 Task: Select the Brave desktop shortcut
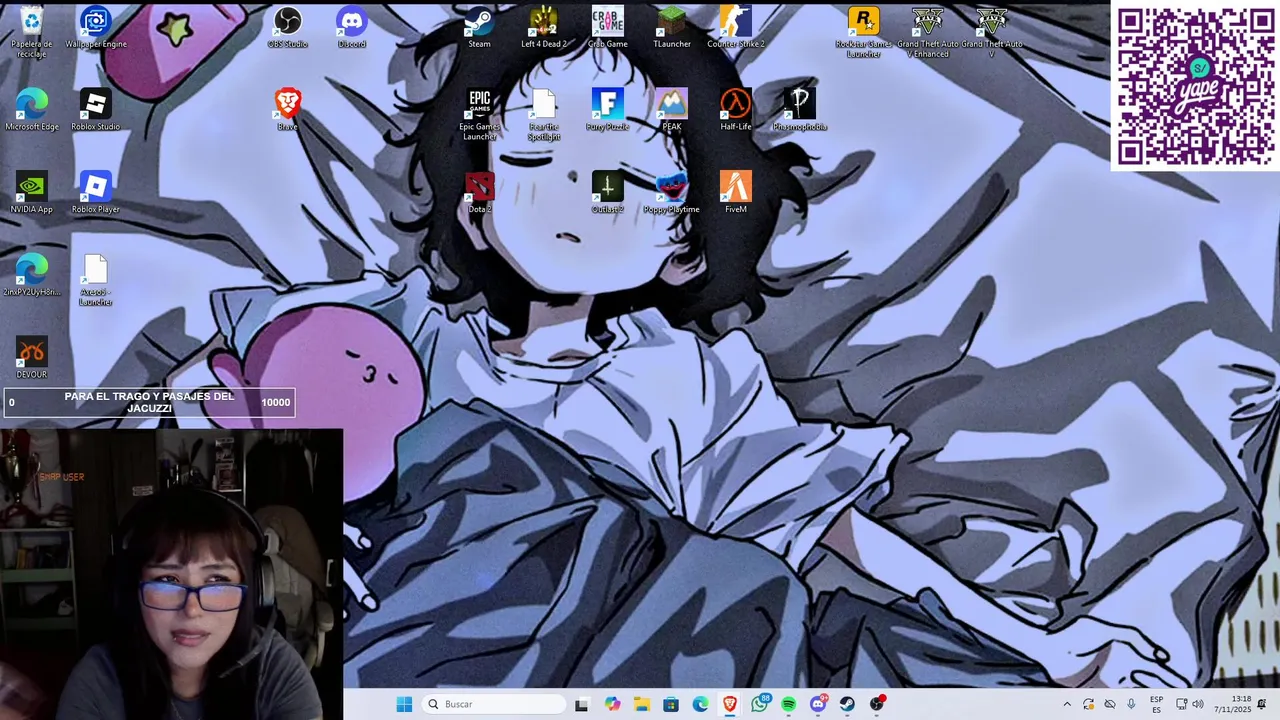click(x=288, y=110)
